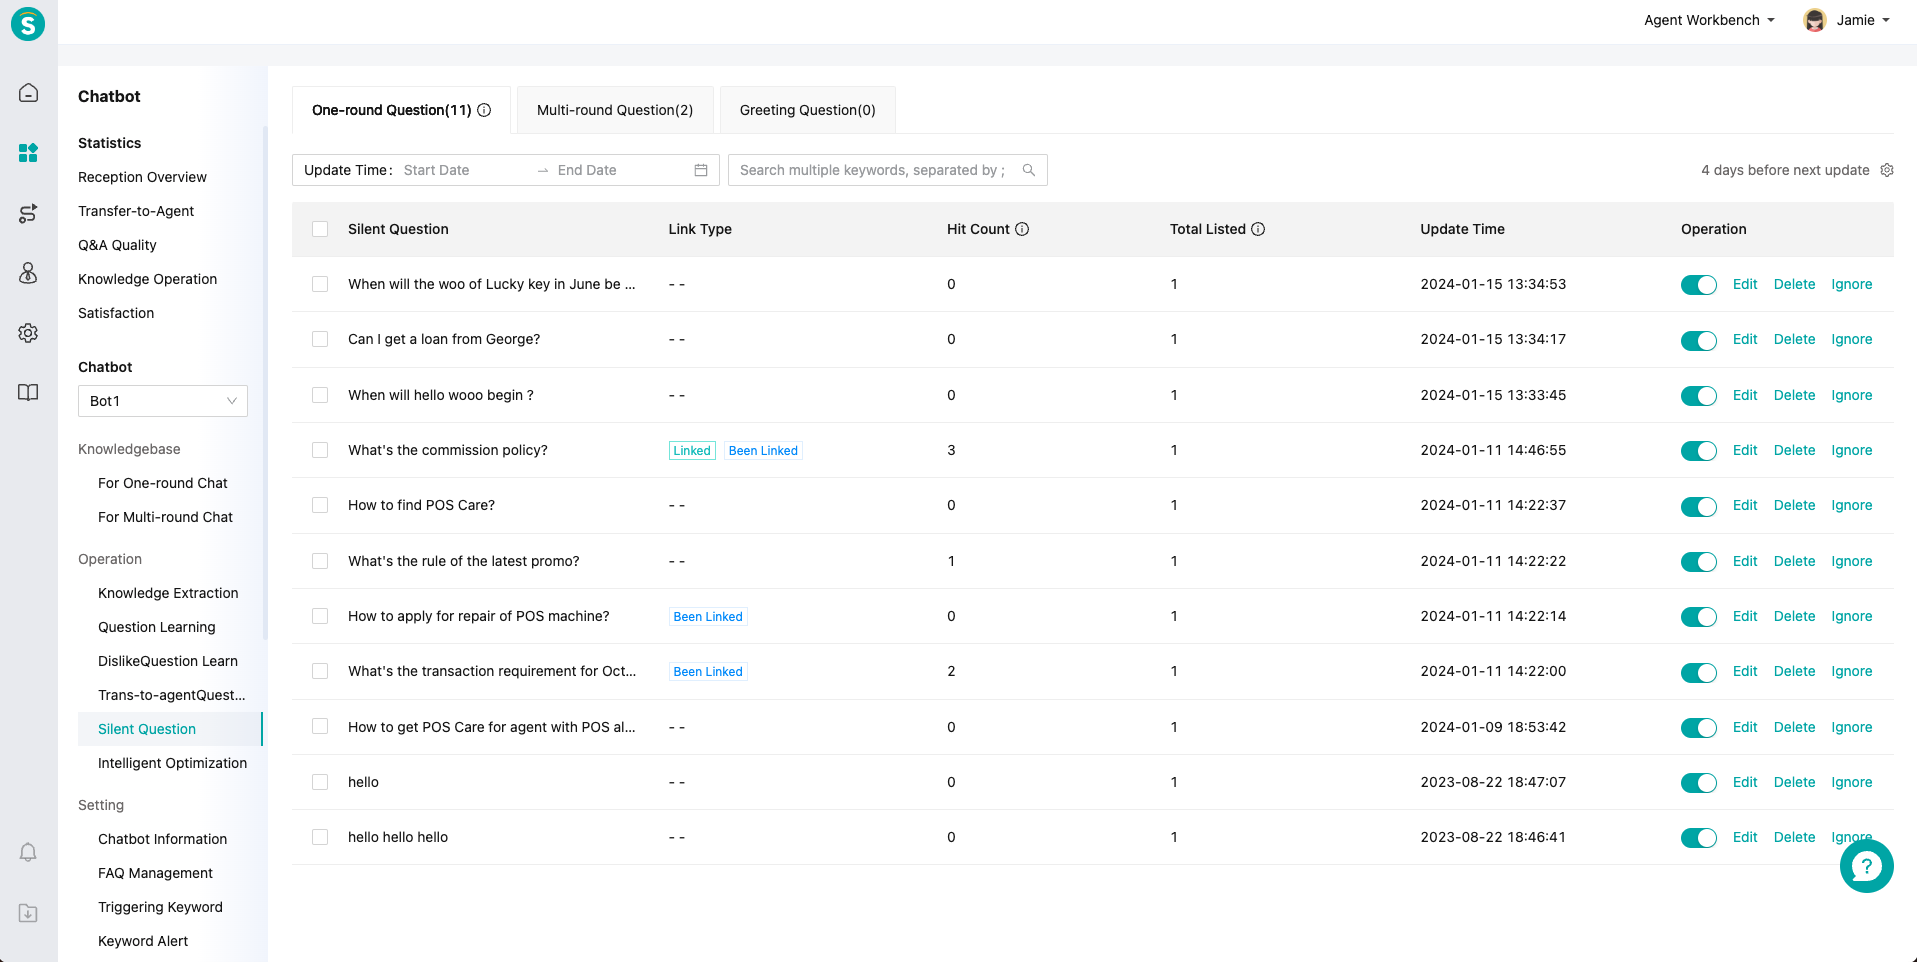Screen dimensions: 1917x962
Task: Open the home icon in left sidebar
Action: (x=28, y=93)
